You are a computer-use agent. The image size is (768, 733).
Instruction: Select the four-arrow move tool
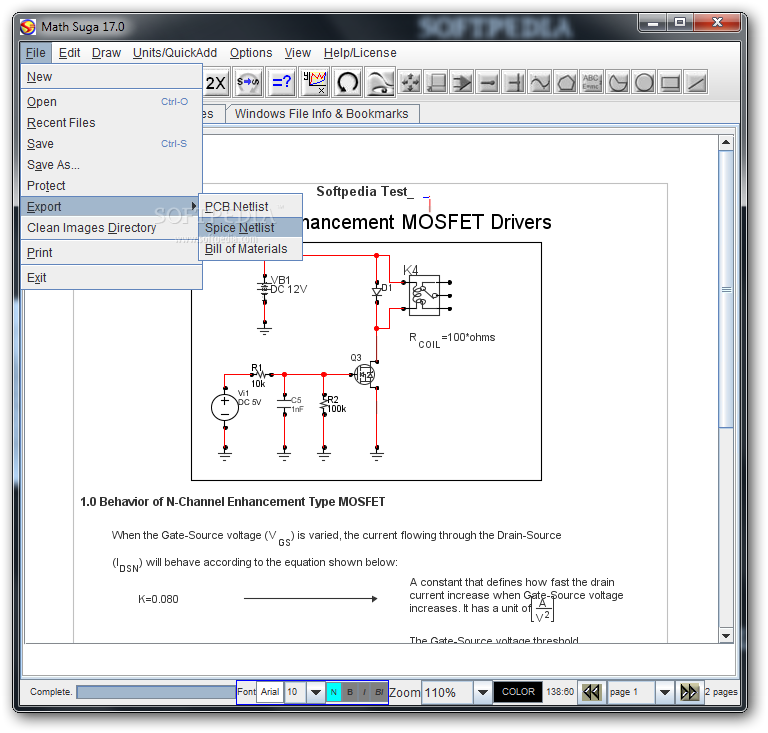(410, 82)
